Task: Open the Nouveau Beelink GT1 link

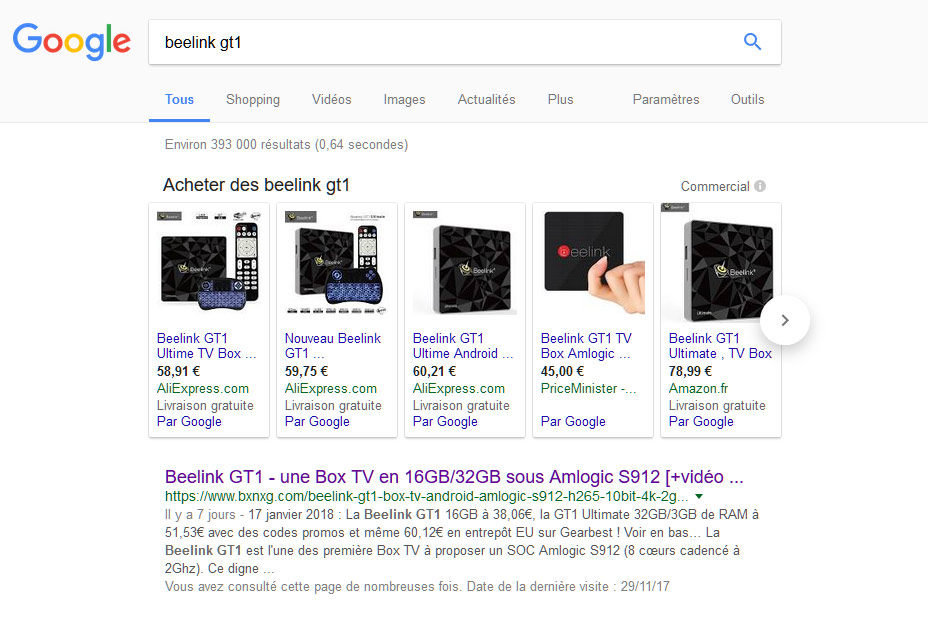Action: 333,345
